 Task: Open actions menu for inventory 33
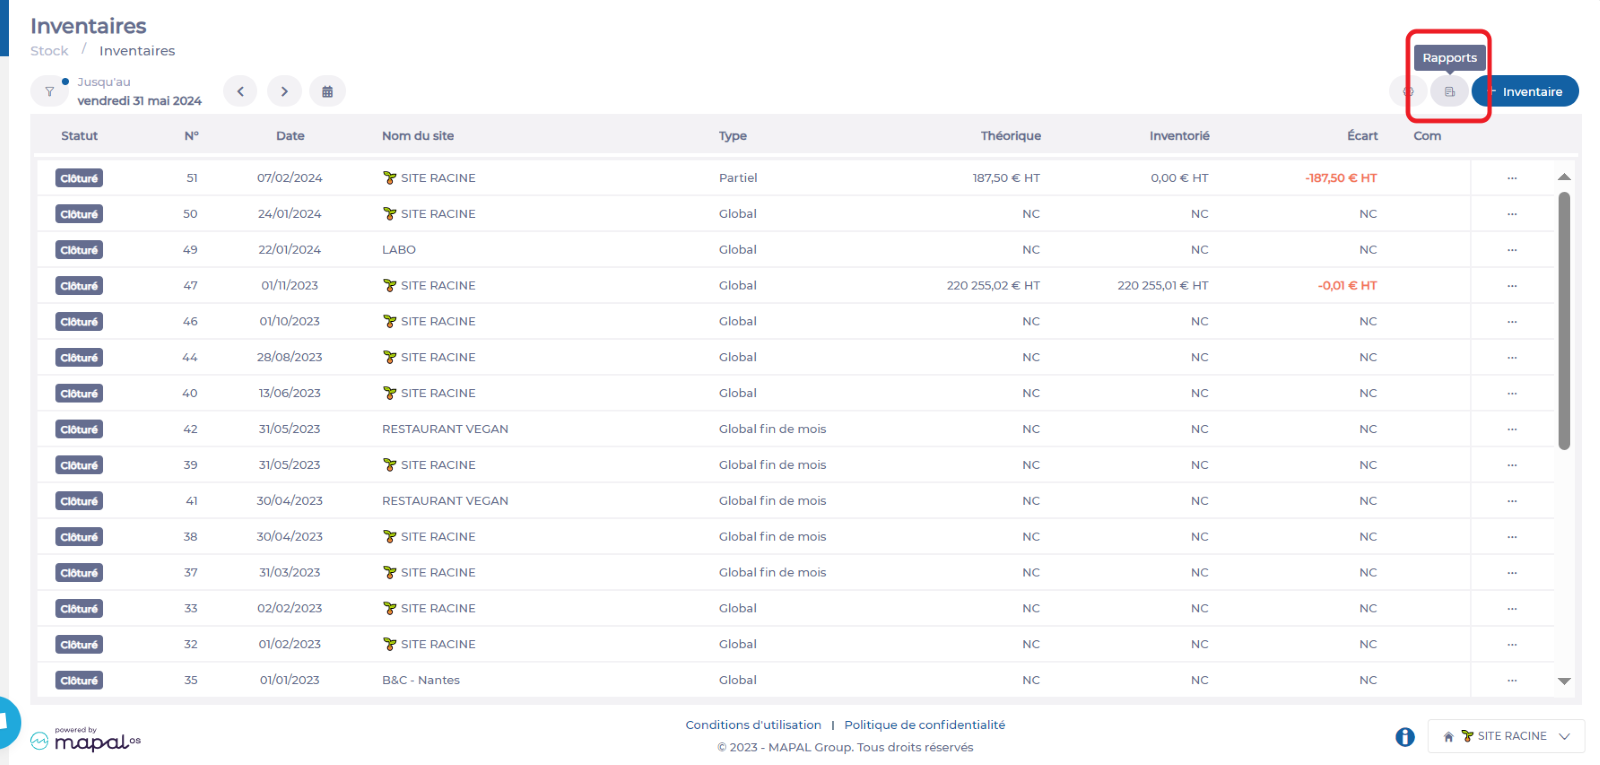click(1512, 609)
